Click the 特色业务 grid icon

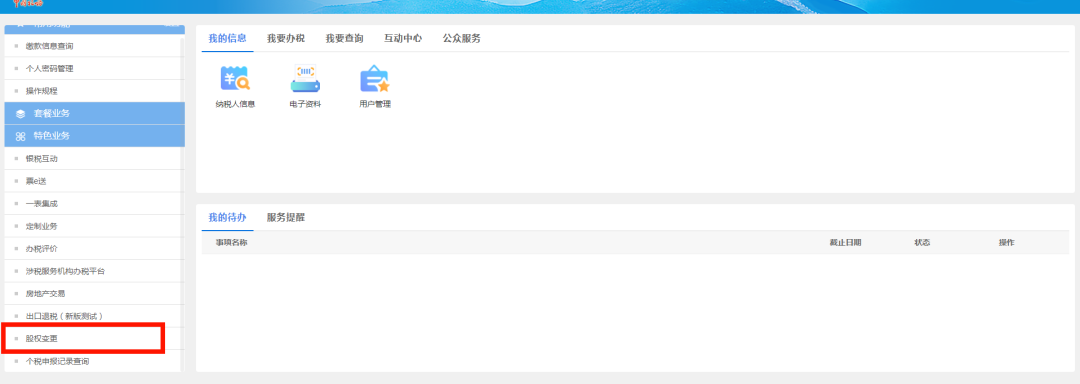[x=21, y=136]
